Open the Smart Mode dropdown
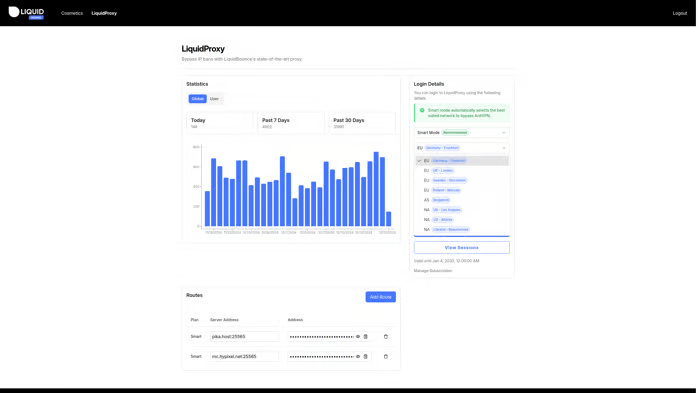 click(462, 133)
